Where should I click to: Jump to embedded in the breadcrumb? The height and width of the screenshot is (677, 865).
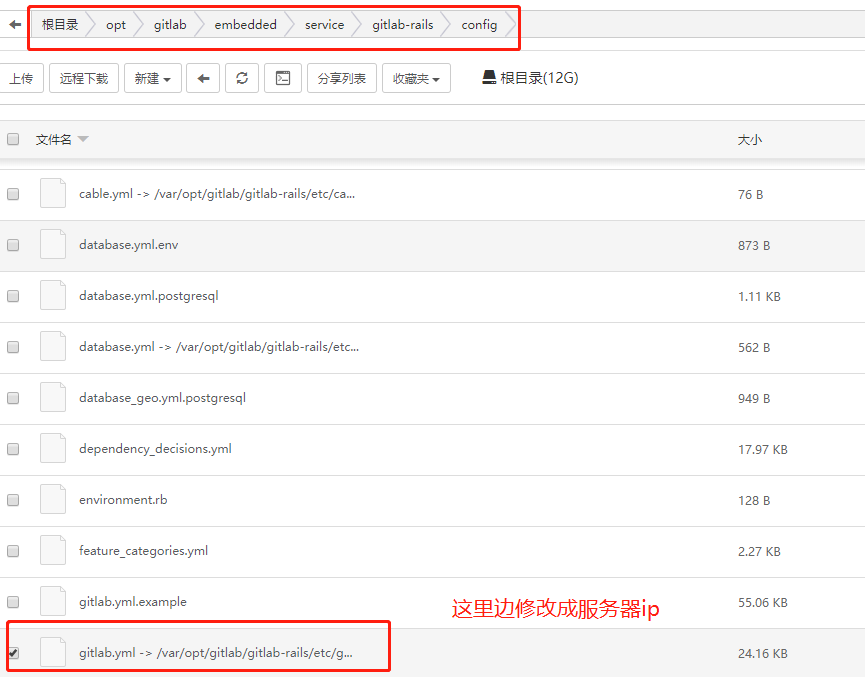tap(245, 25)
